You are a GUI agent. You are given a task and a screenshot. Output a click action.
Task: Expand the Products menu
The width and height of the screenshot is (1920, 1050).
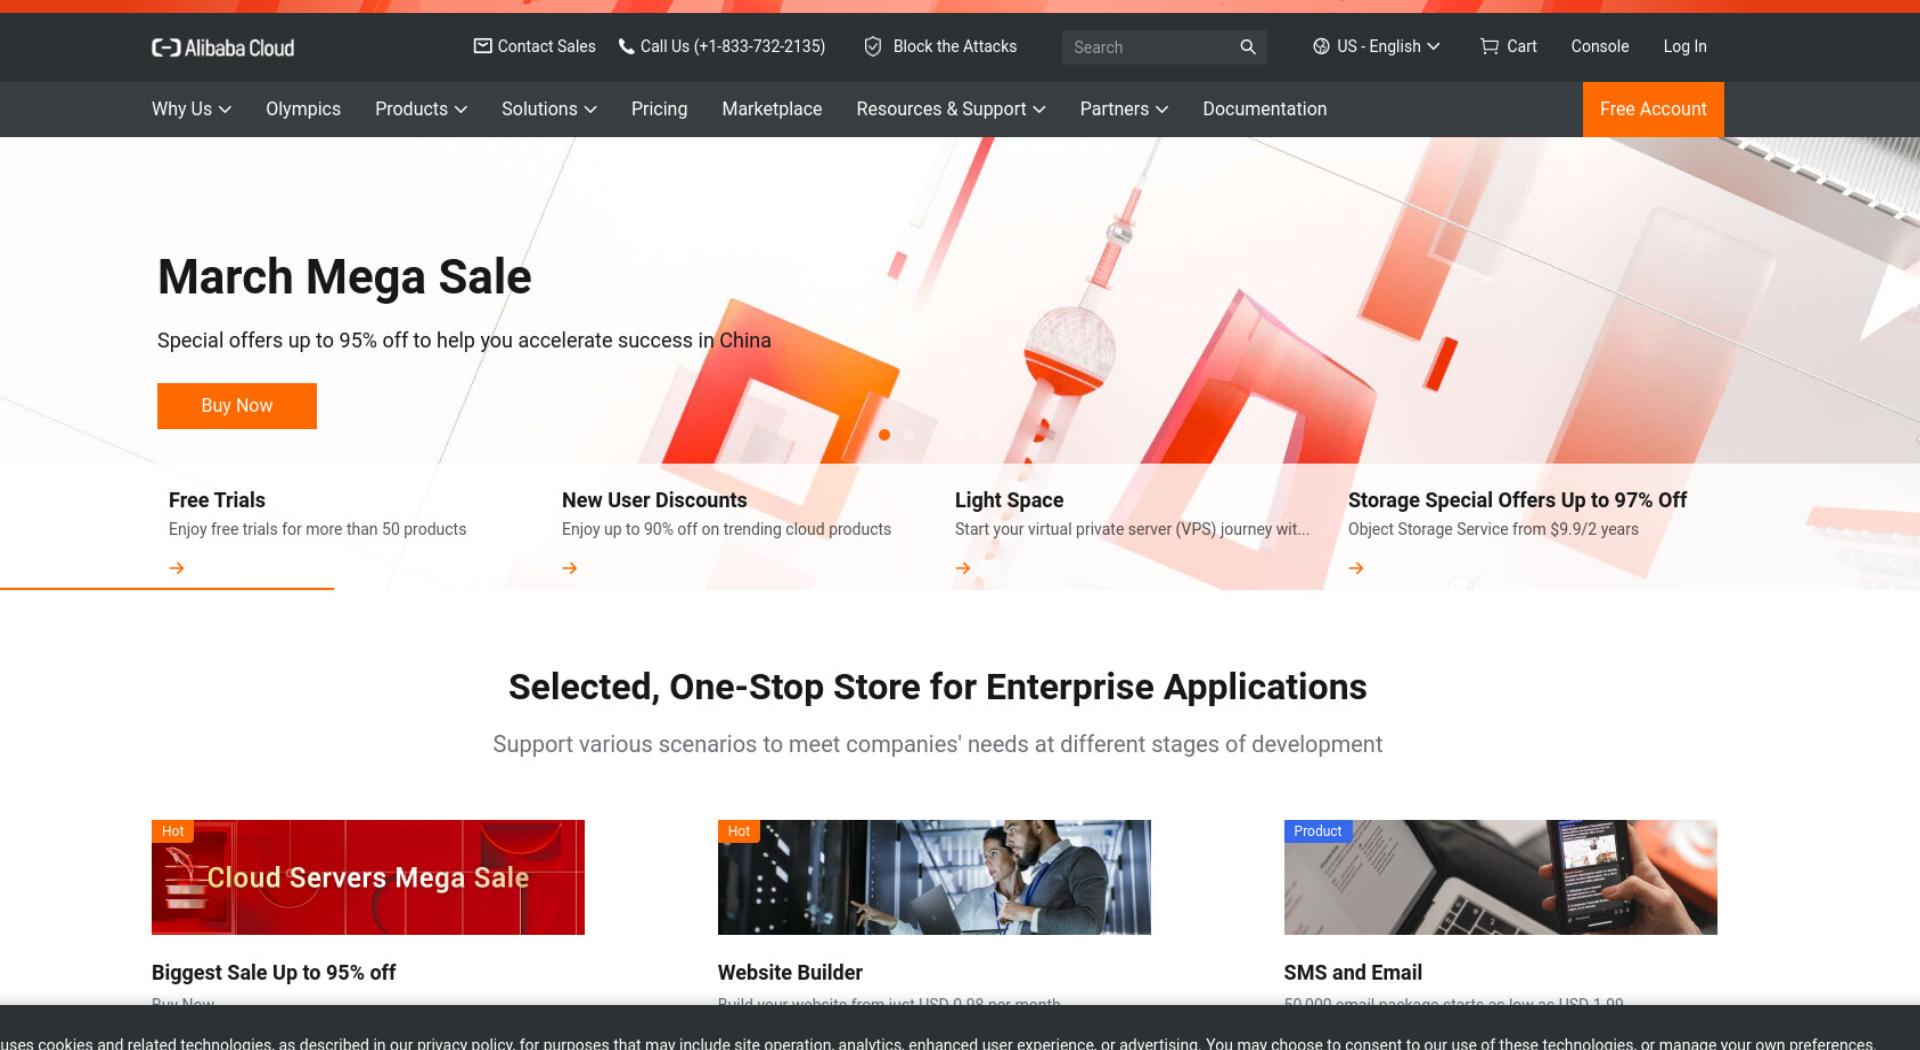point(421,109)
